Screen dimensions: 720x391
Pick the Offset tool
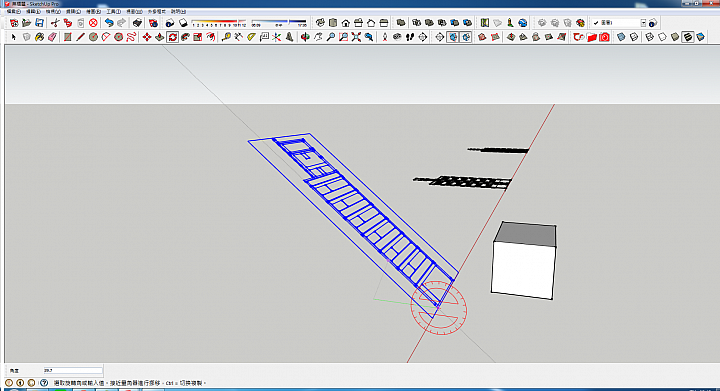click(211, 37)
